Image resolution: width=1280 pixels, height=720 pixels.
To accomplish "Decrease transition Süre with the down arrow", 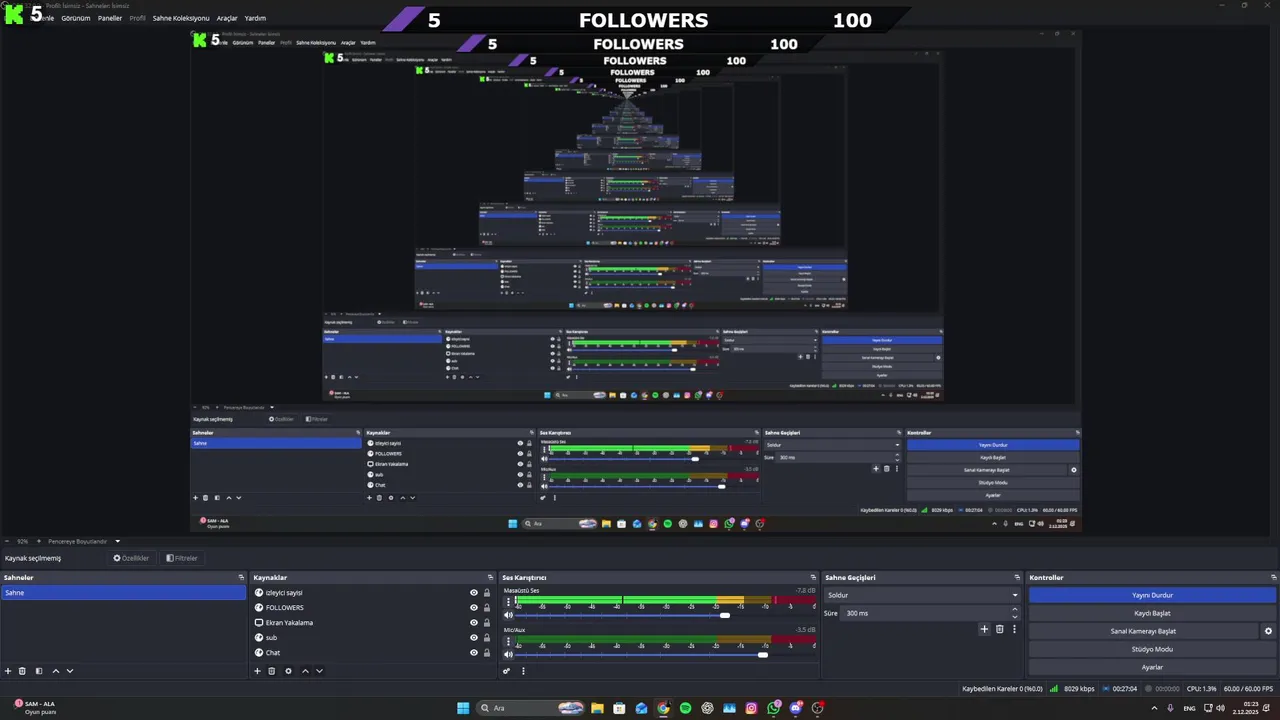I will click(1014, 616).
